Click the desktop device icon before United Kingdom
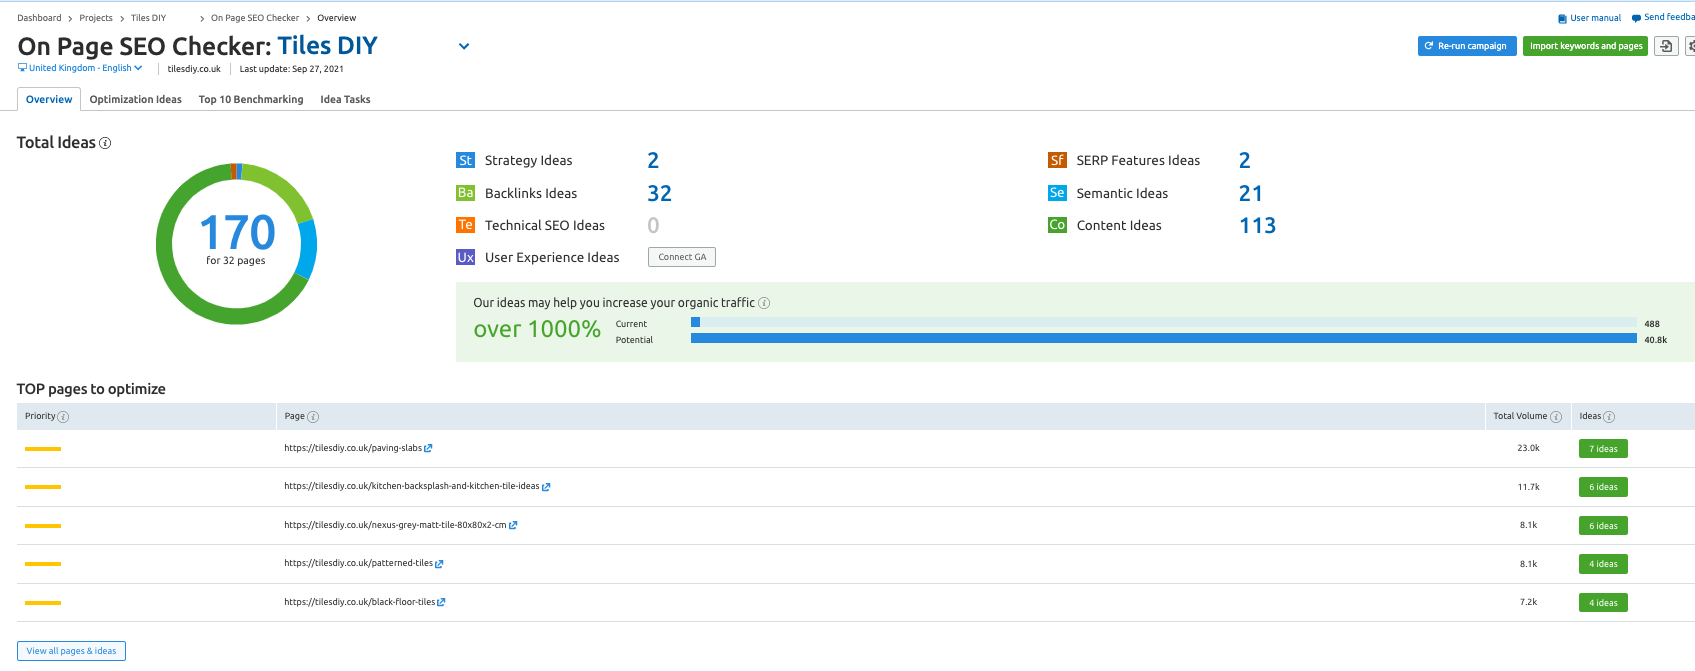The image size is (1695, 671). click(x=22, y=68)
